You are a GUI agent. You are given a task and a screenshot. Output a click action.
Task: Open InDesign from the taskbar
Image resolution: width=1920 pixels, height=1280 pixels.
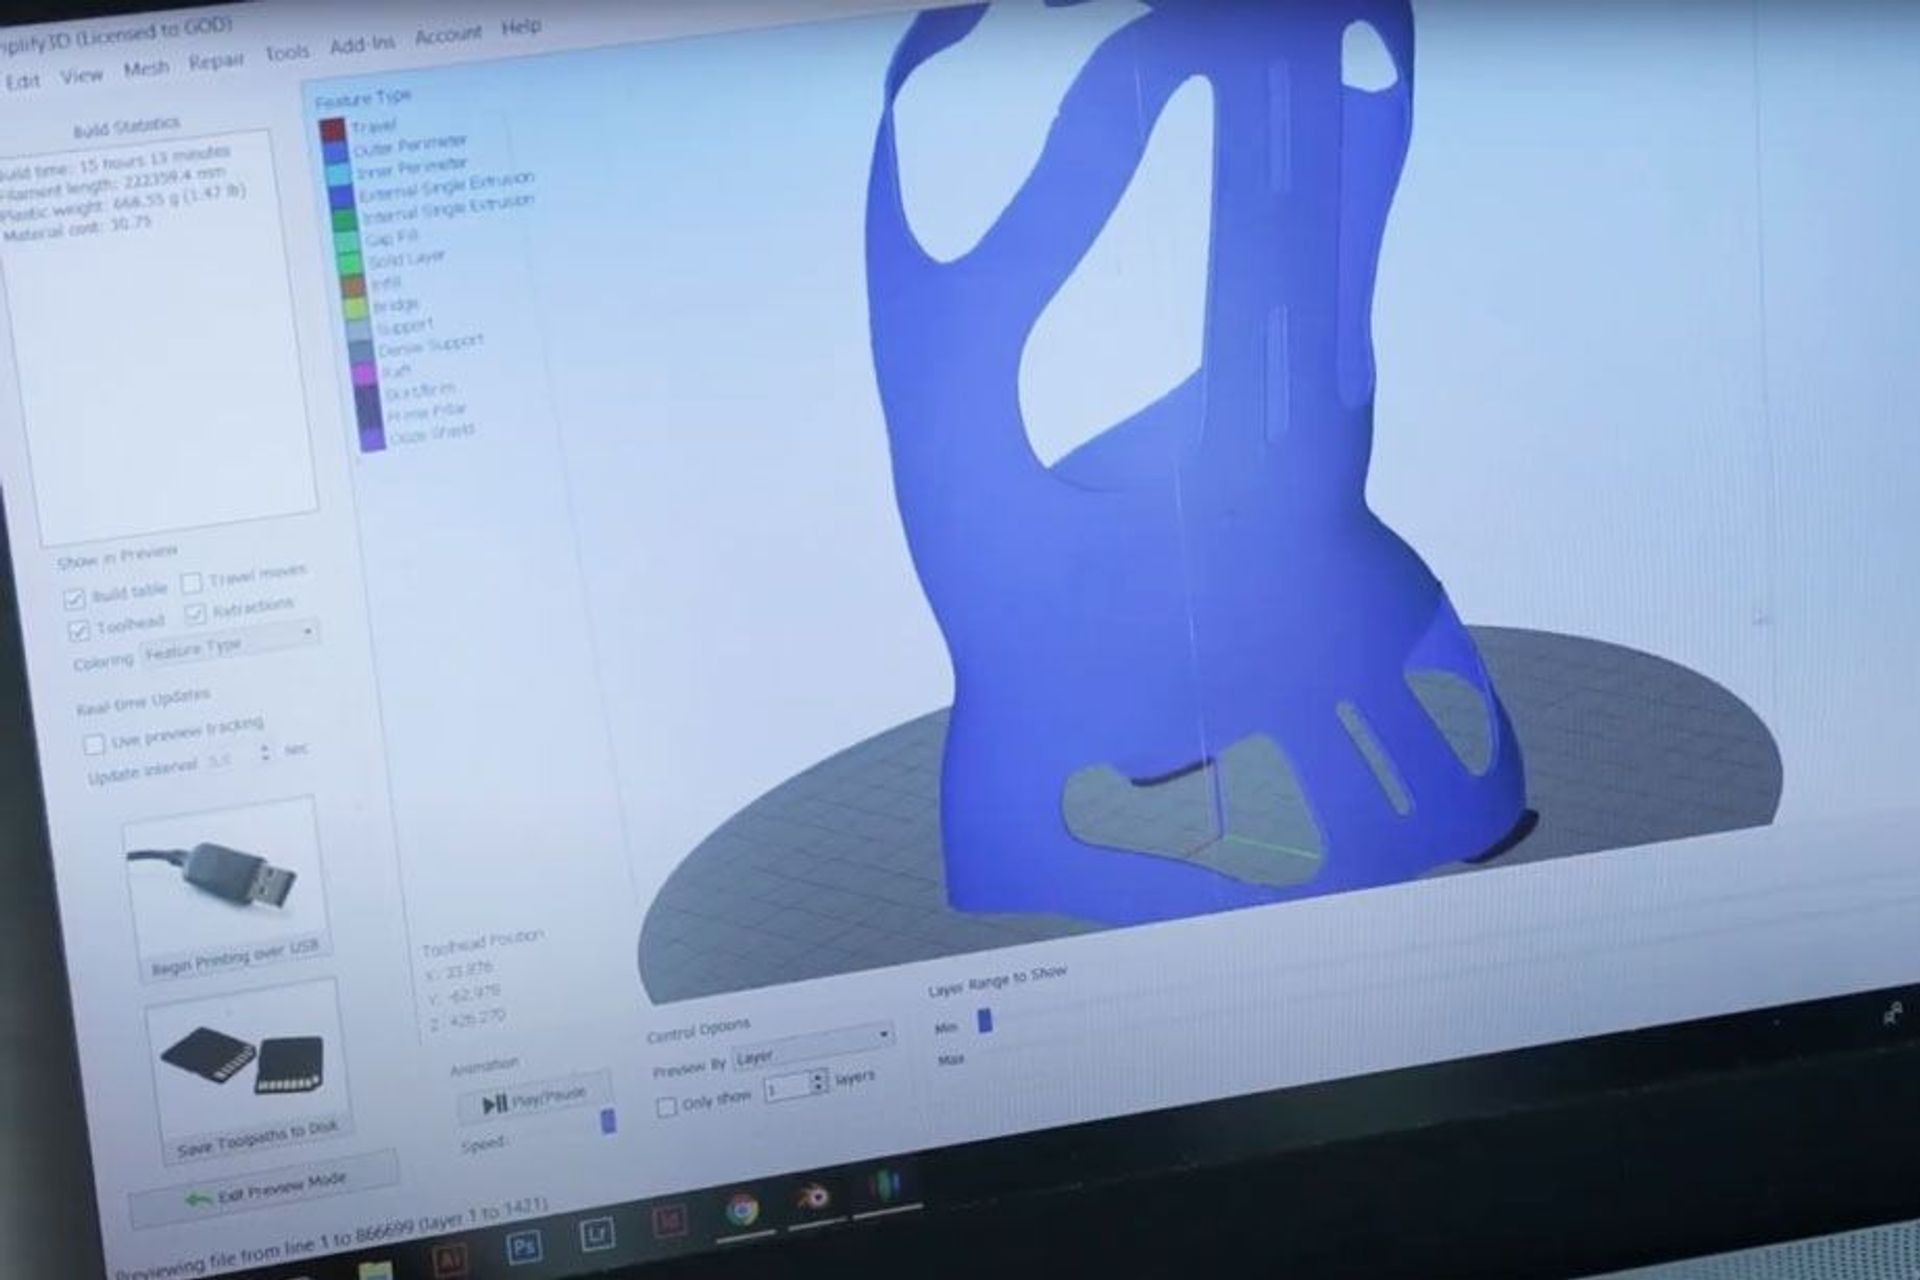tap(668, 1222)
